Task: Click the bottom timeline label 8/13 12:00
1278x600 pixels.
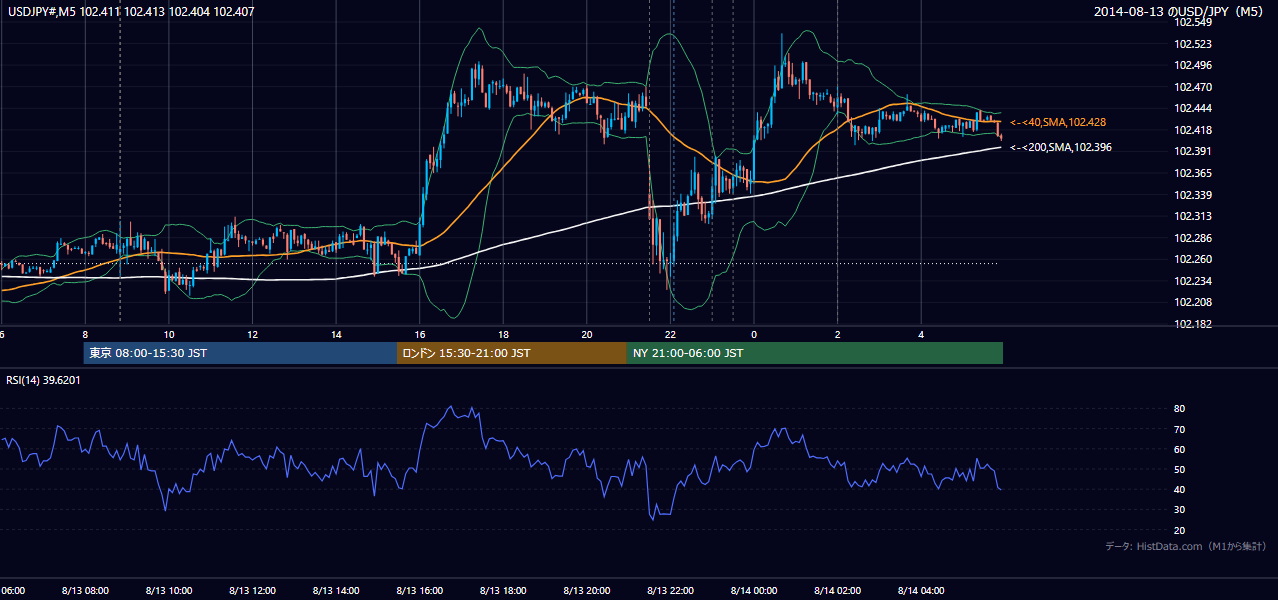Action: (x=252, y=590)
